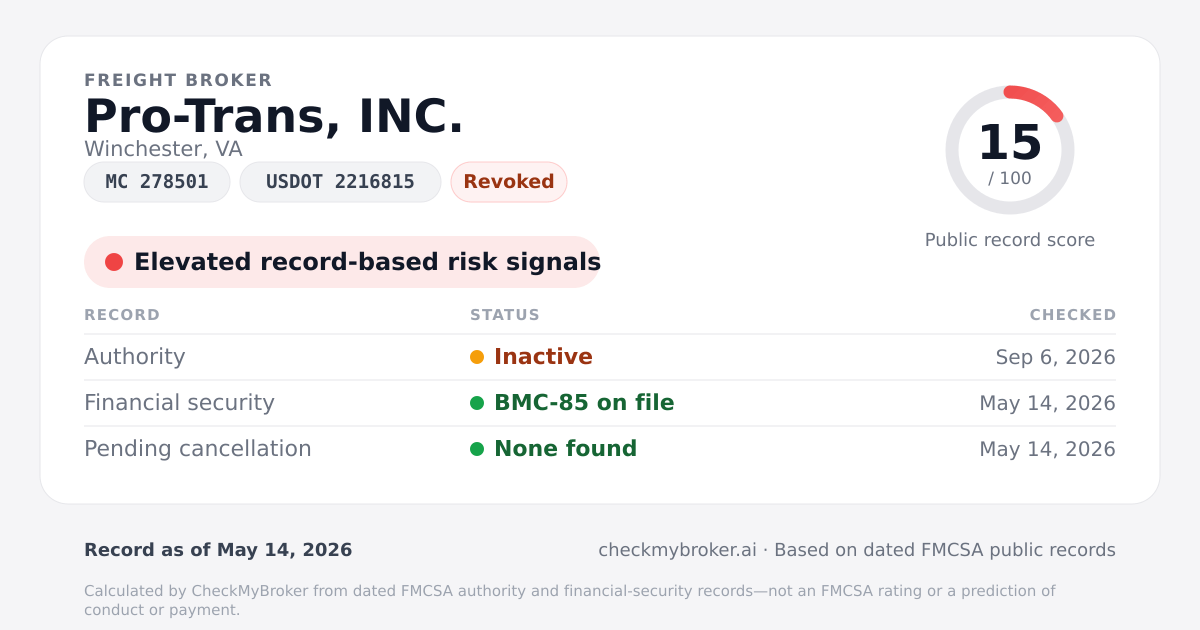1200x630 pixels.
Task: Click the Record as of May 14, 2026 text
Action: [218, 550]
